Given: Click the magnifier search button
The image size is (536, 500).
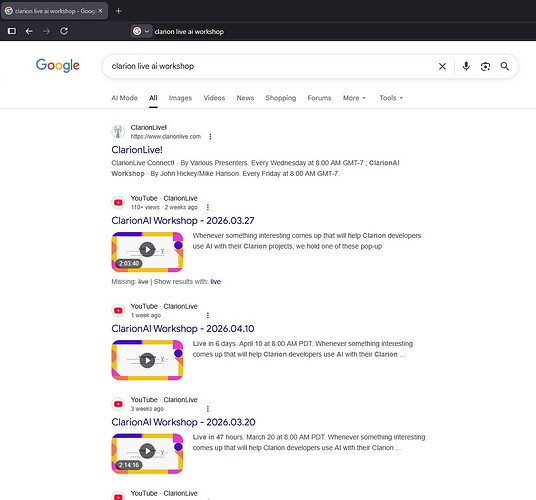Looking at the screenshot, I should (505, 66).
